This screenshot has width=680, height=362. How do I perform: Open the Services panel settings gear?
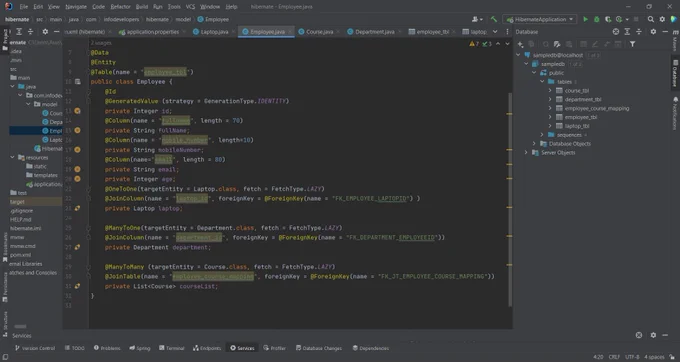653,335
